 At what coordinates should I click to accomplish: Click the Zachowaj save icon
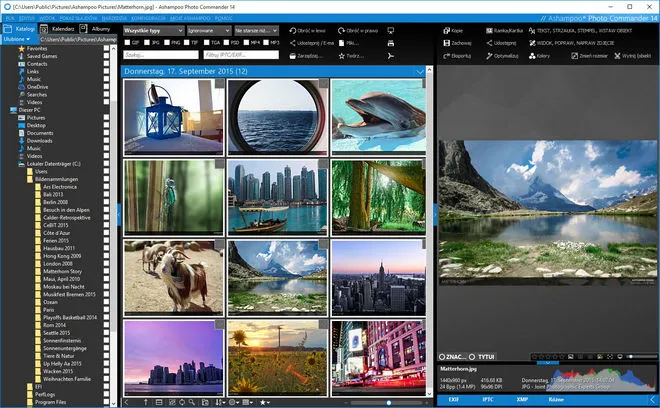[445, 43]
